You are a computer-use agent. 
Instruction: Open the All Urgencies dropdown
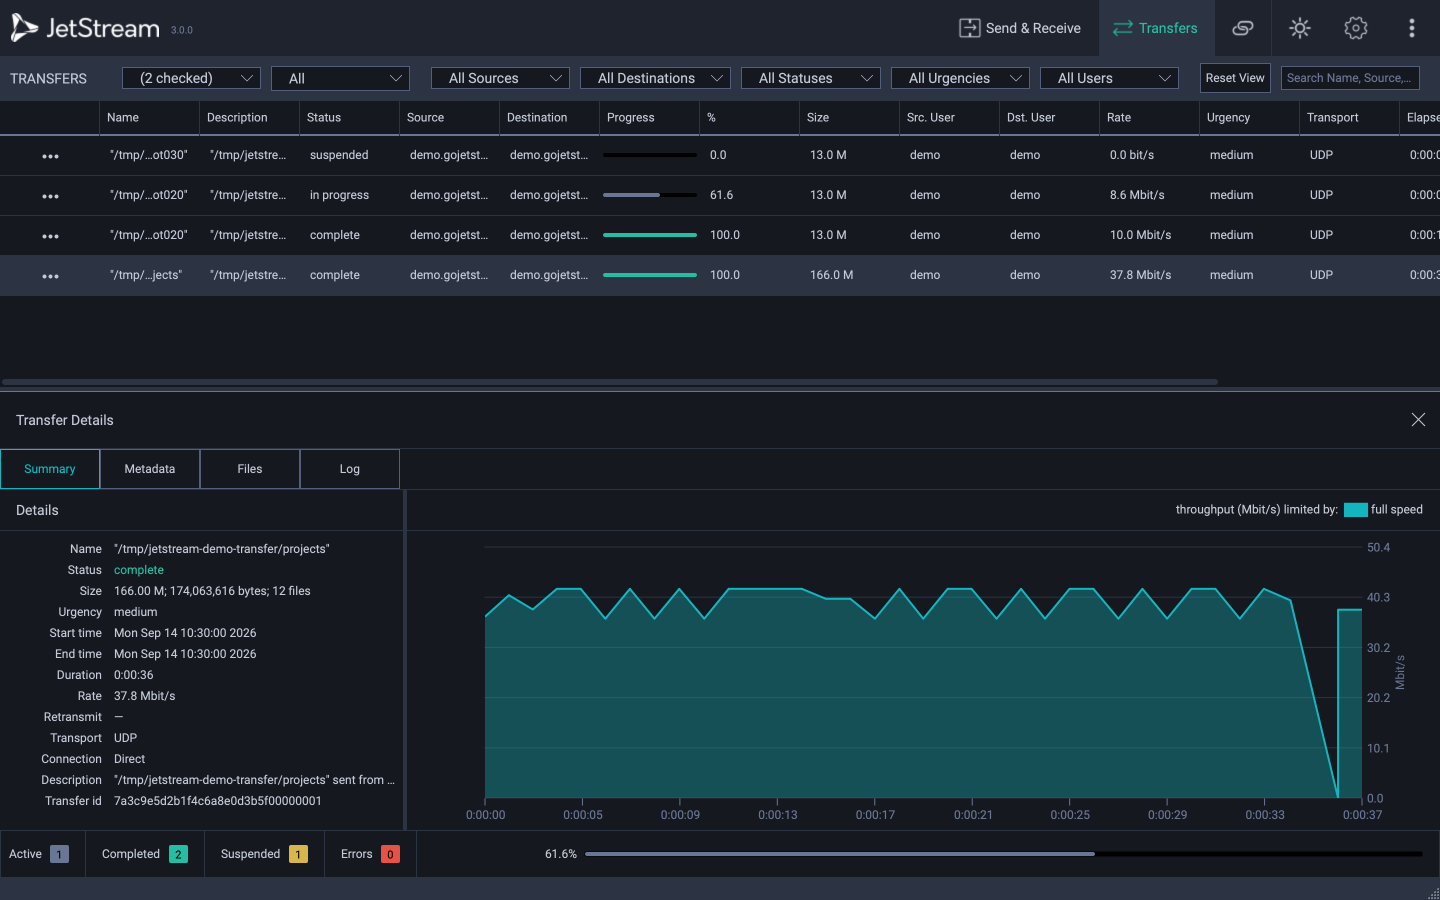point(960,78)
